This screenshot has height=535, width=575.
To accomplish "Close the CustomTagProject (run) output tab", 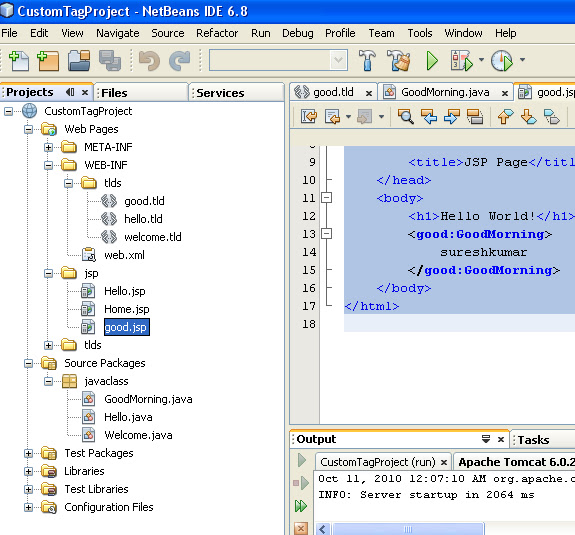I will coord(444,462).
